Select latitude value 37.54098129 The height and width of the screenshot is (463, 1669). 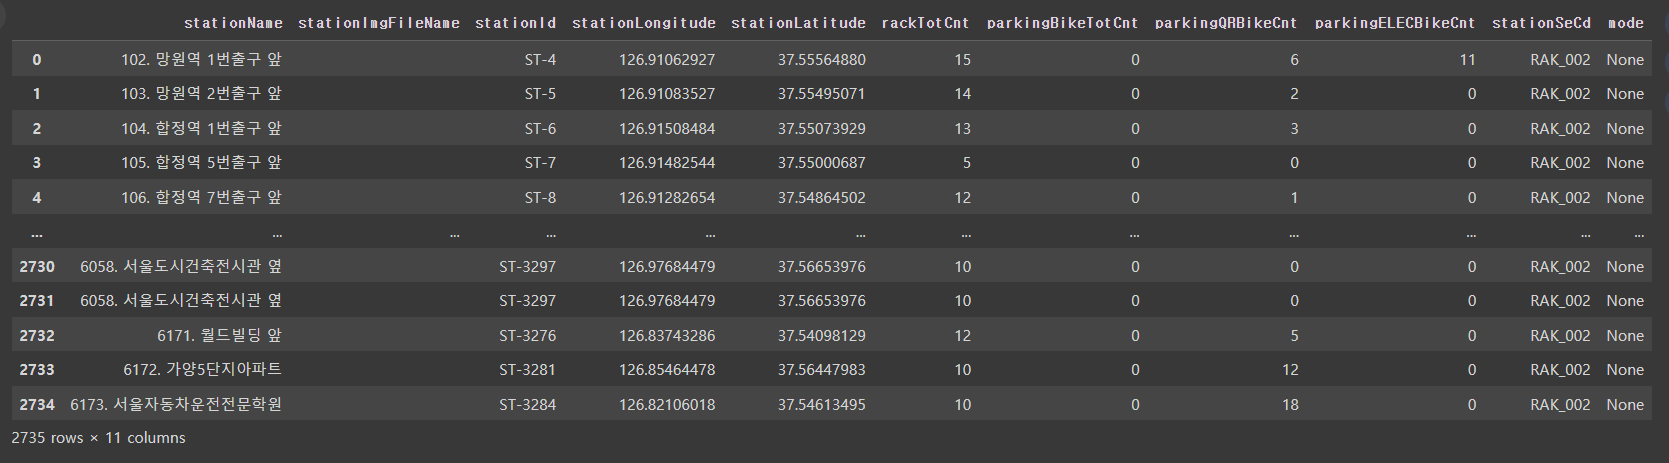click(x=822, y=336)
